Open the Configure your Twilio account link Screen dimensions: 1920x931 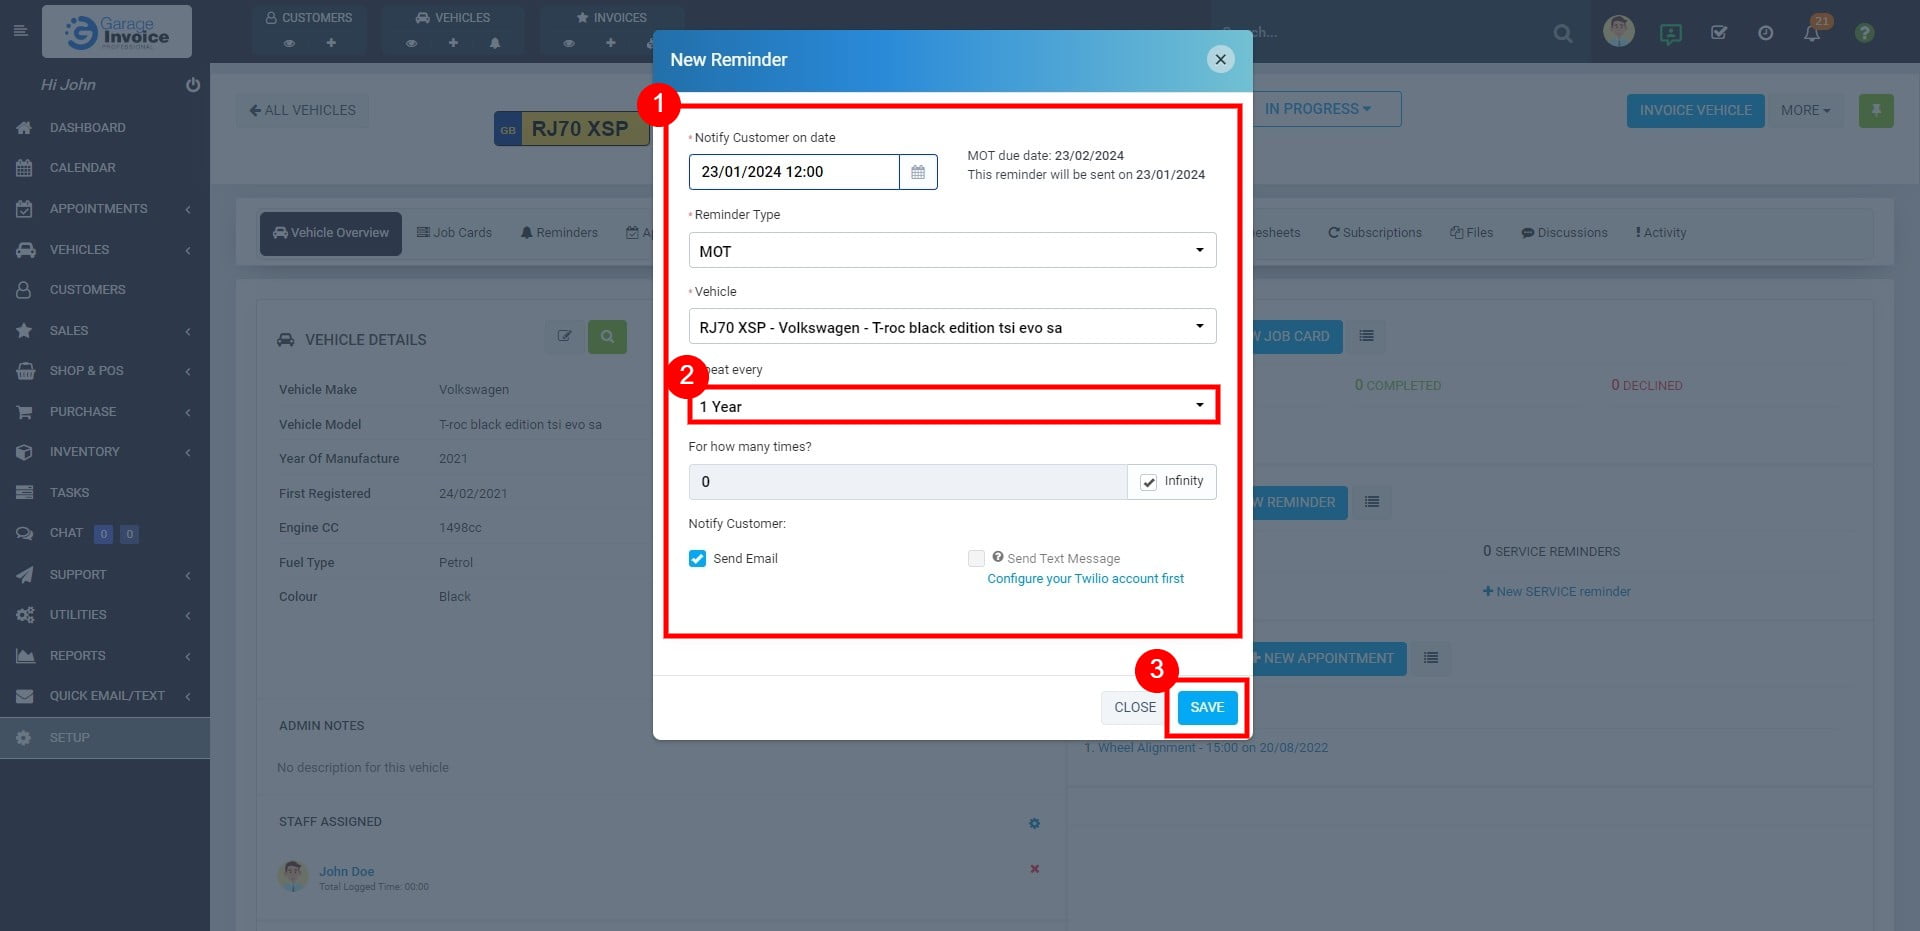pos(1085,578)
